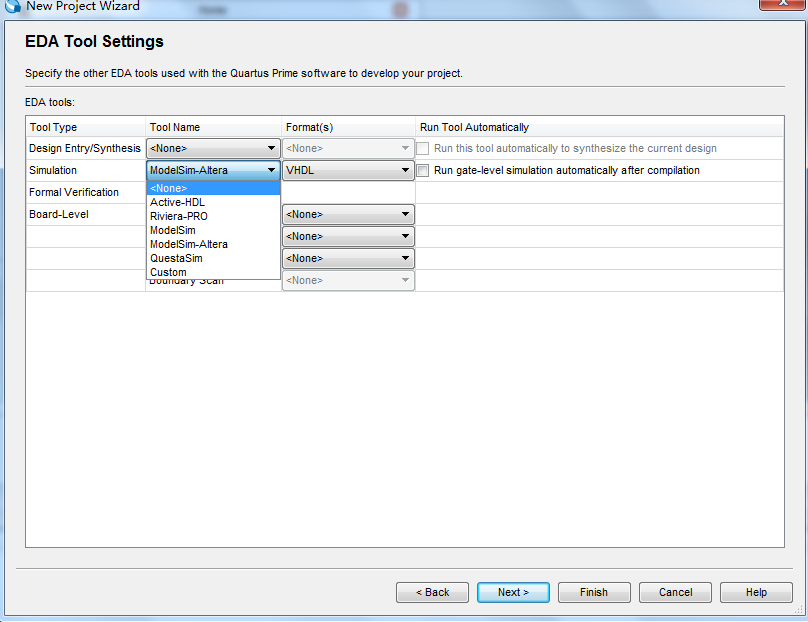Proceed with the Next button
Viewport: 808px width, 622px height.
pyautogui.click(x=513, y=592)
